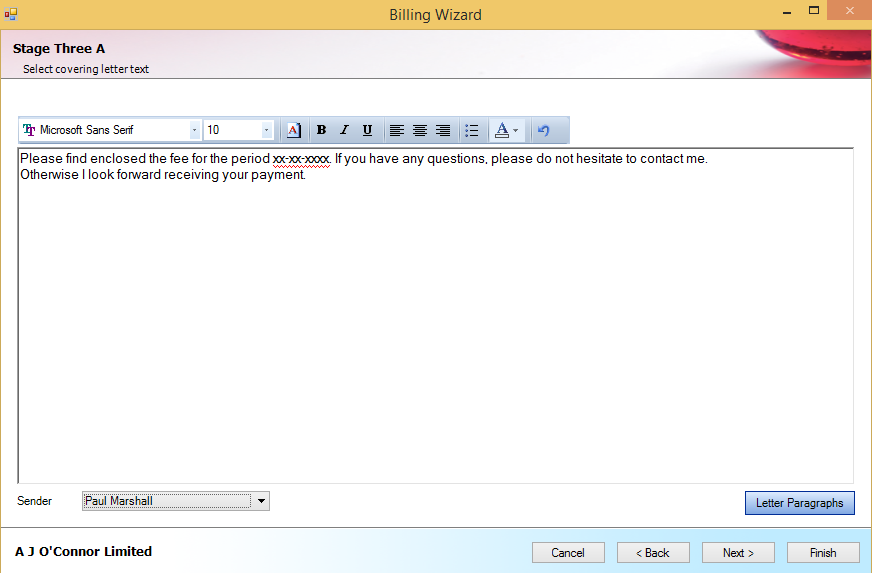The image size is (872, 573).
Task: Click the font type icon beside Microsoft Sans Serif
Action: tap(29, 130)
